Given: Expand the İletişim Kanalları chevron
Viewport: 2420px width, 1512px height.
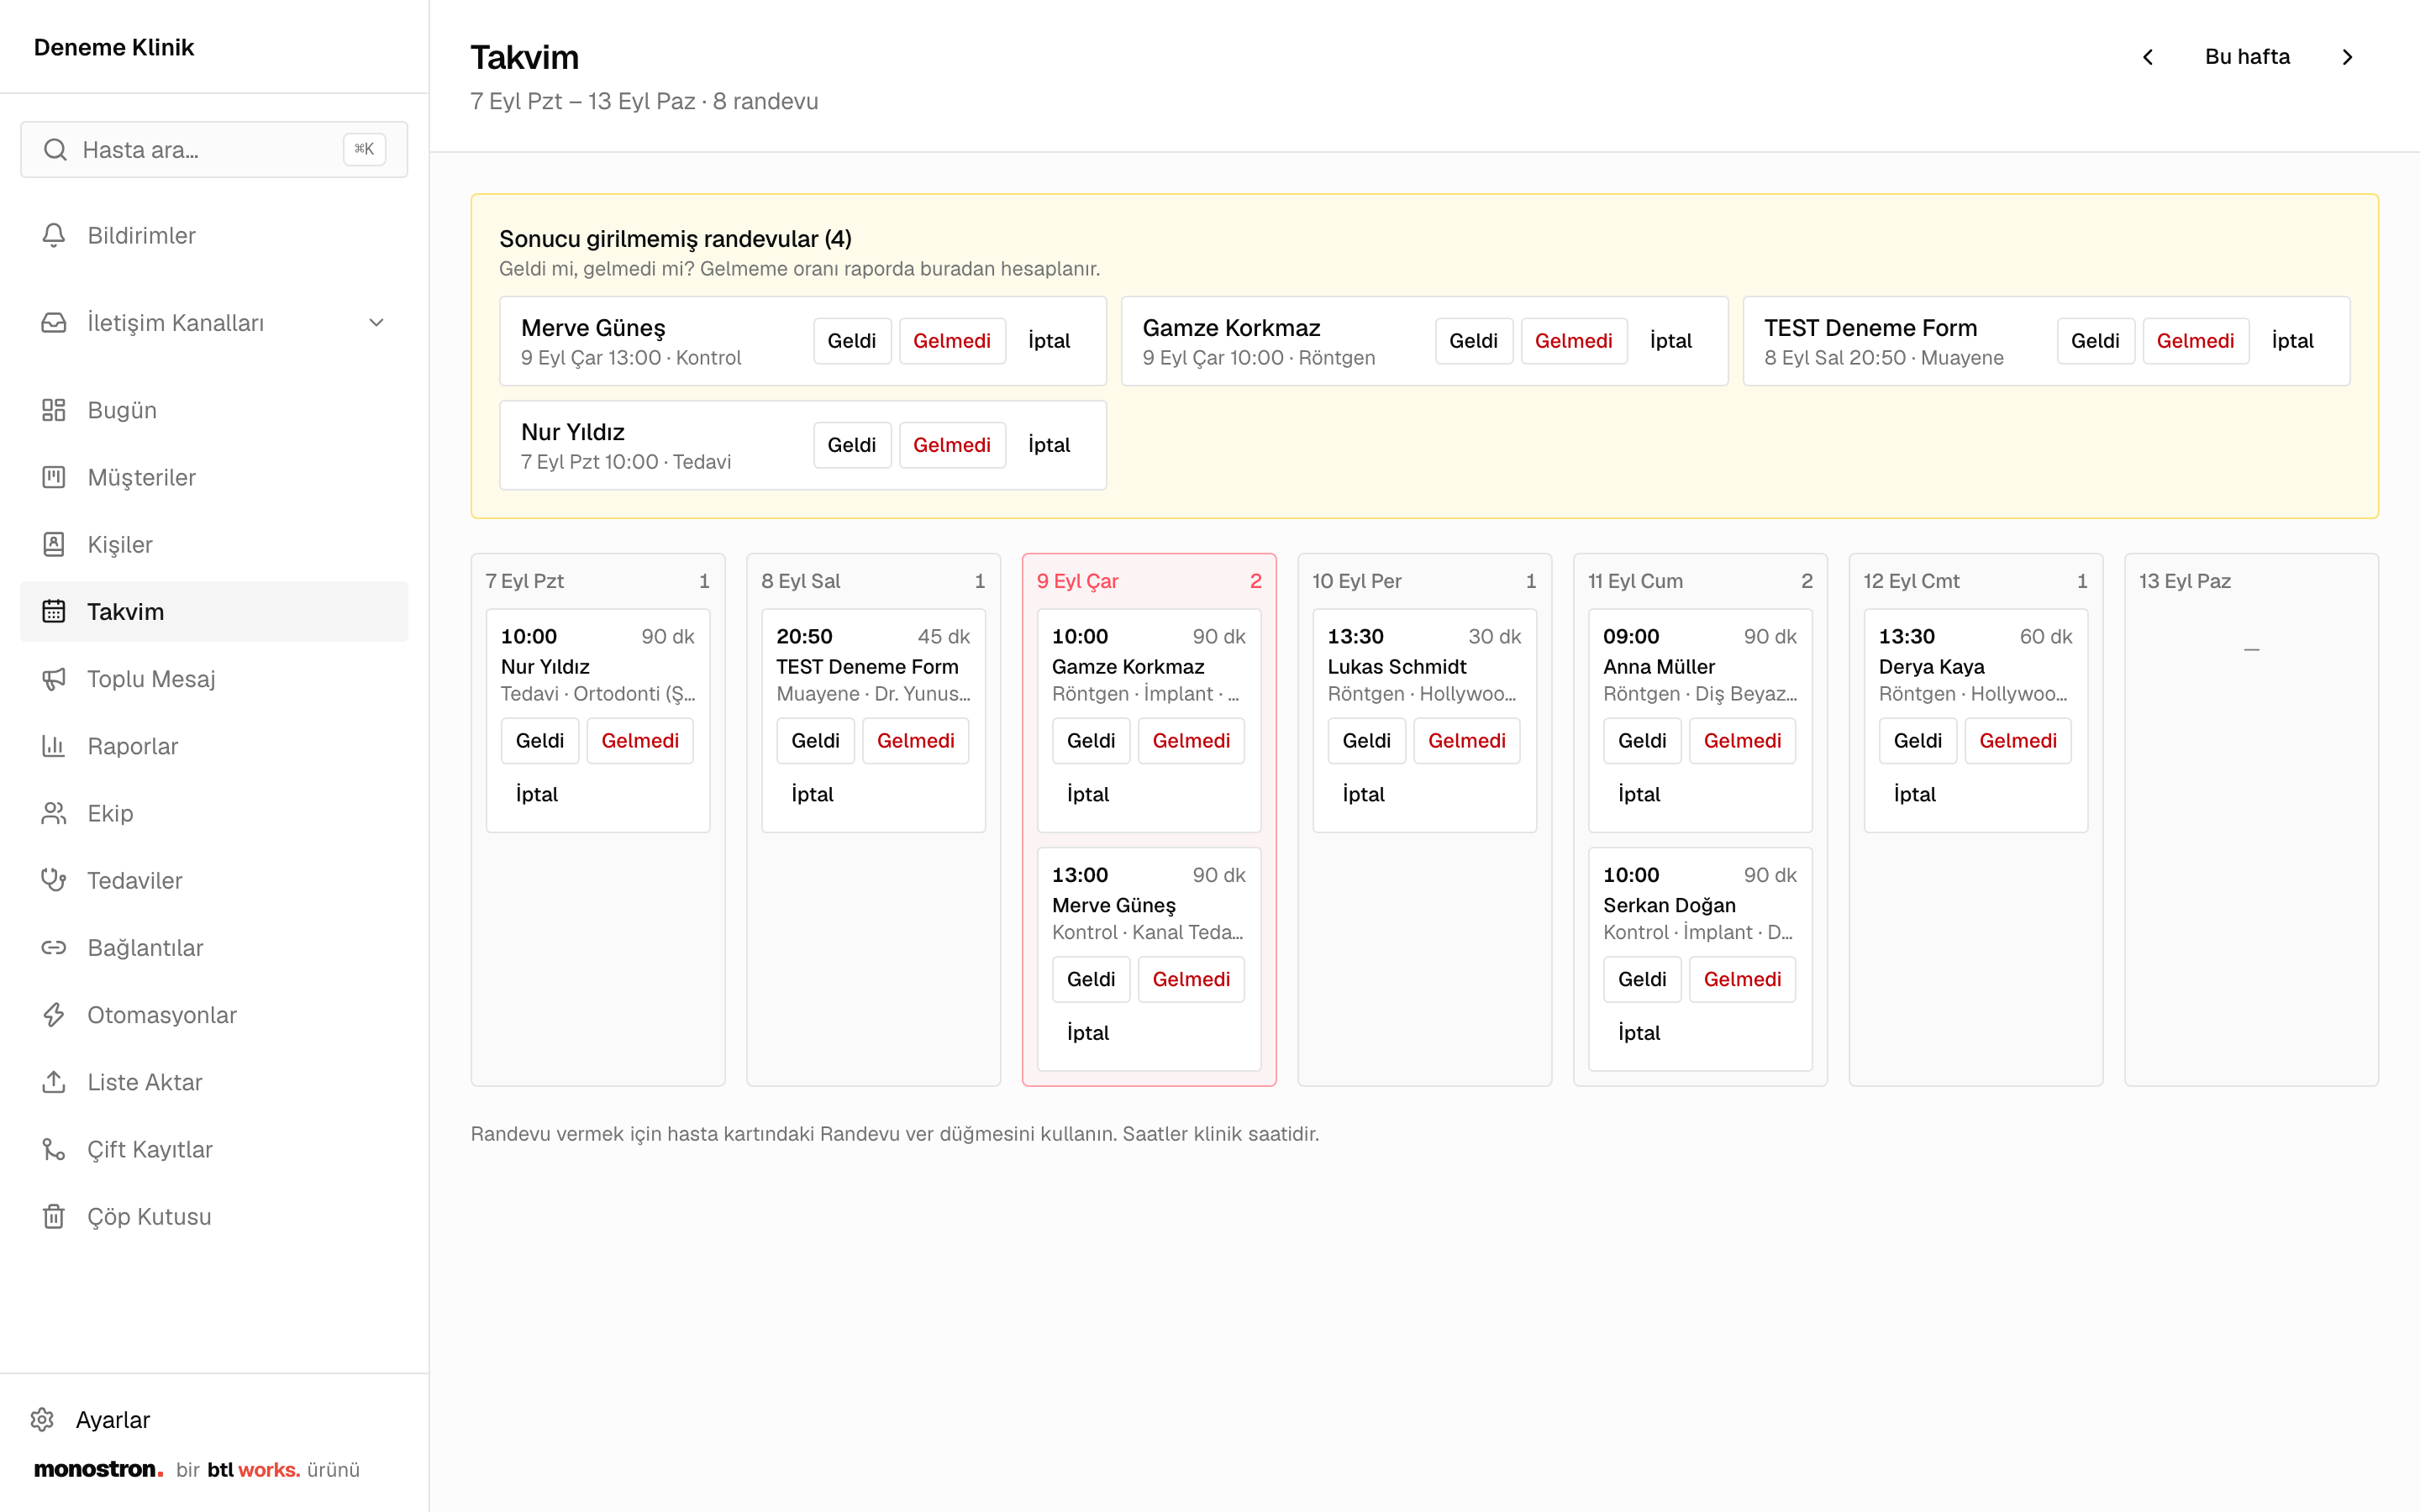Looking at the screenshot, I should pos(376,323).
